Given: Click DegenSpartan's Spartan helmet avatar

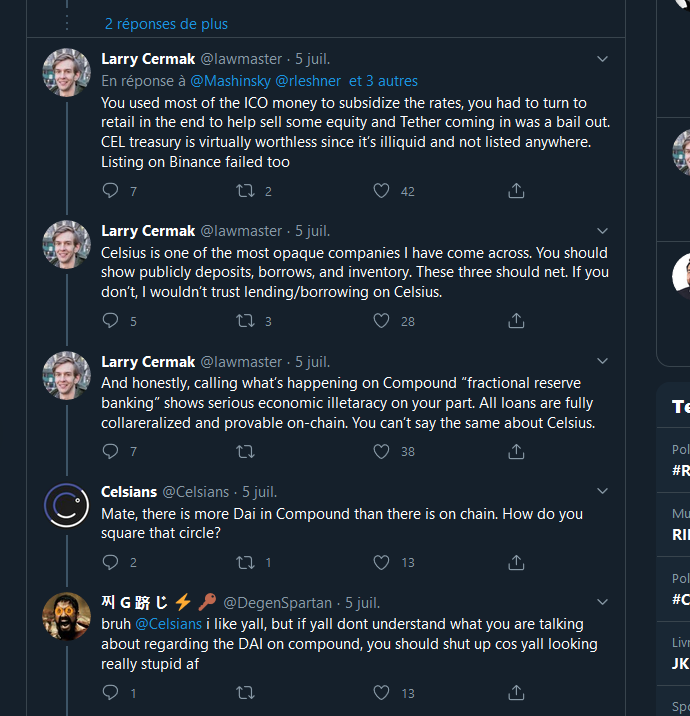Looking at the screenshot, I should click(x=66, y=616).
